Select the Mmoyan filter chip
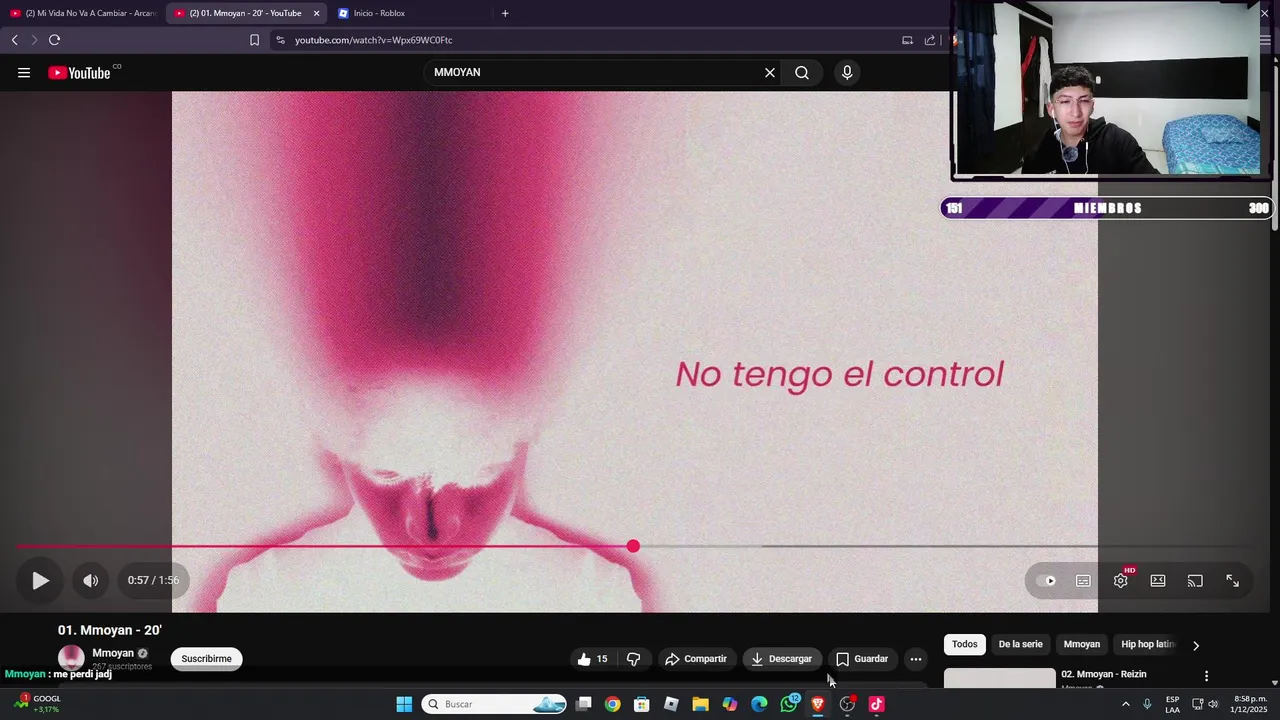 [x=1081, y=644]
